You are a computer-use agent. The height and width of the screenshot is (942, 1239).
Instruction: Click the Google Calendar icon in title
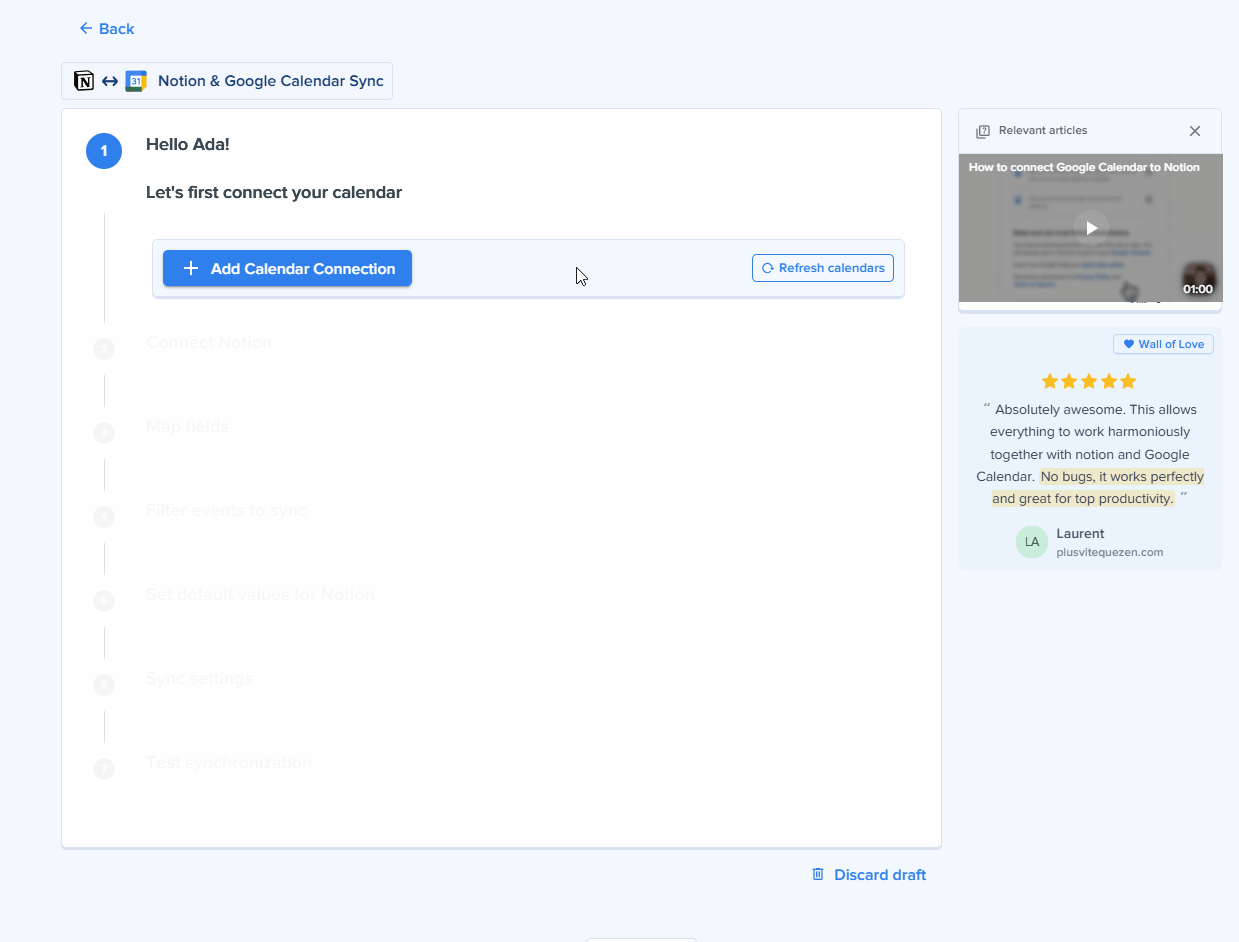136,81
